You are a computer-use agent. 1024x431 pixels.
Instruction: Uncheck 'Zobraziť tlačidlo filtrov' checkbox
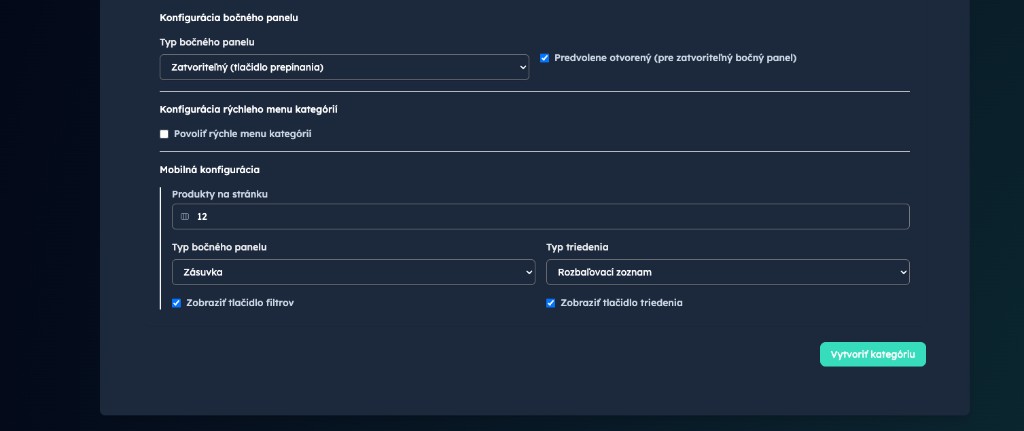176,303
